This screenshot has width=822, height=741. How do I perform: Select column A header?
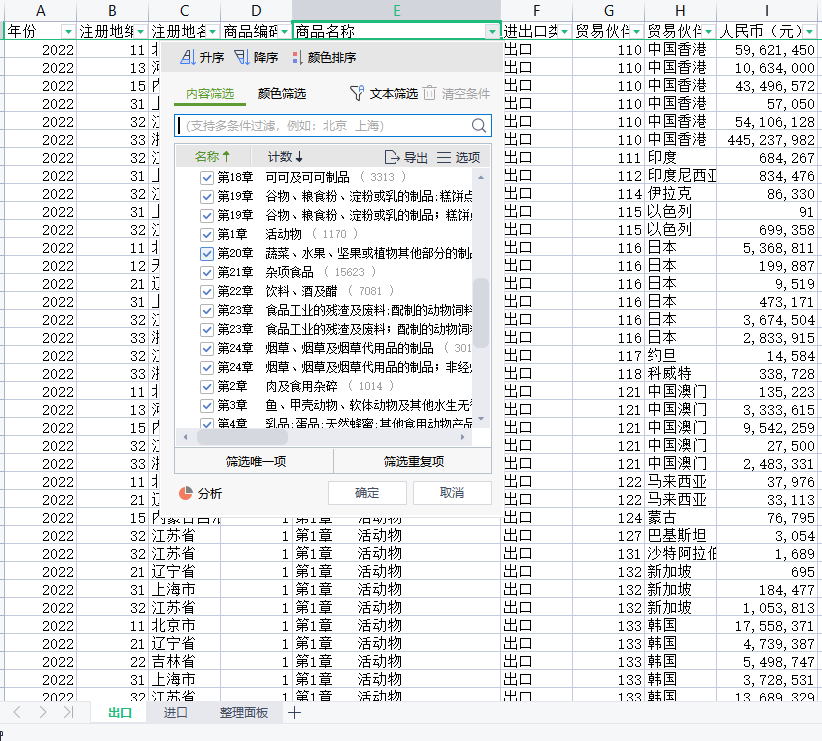click(40, 10)
